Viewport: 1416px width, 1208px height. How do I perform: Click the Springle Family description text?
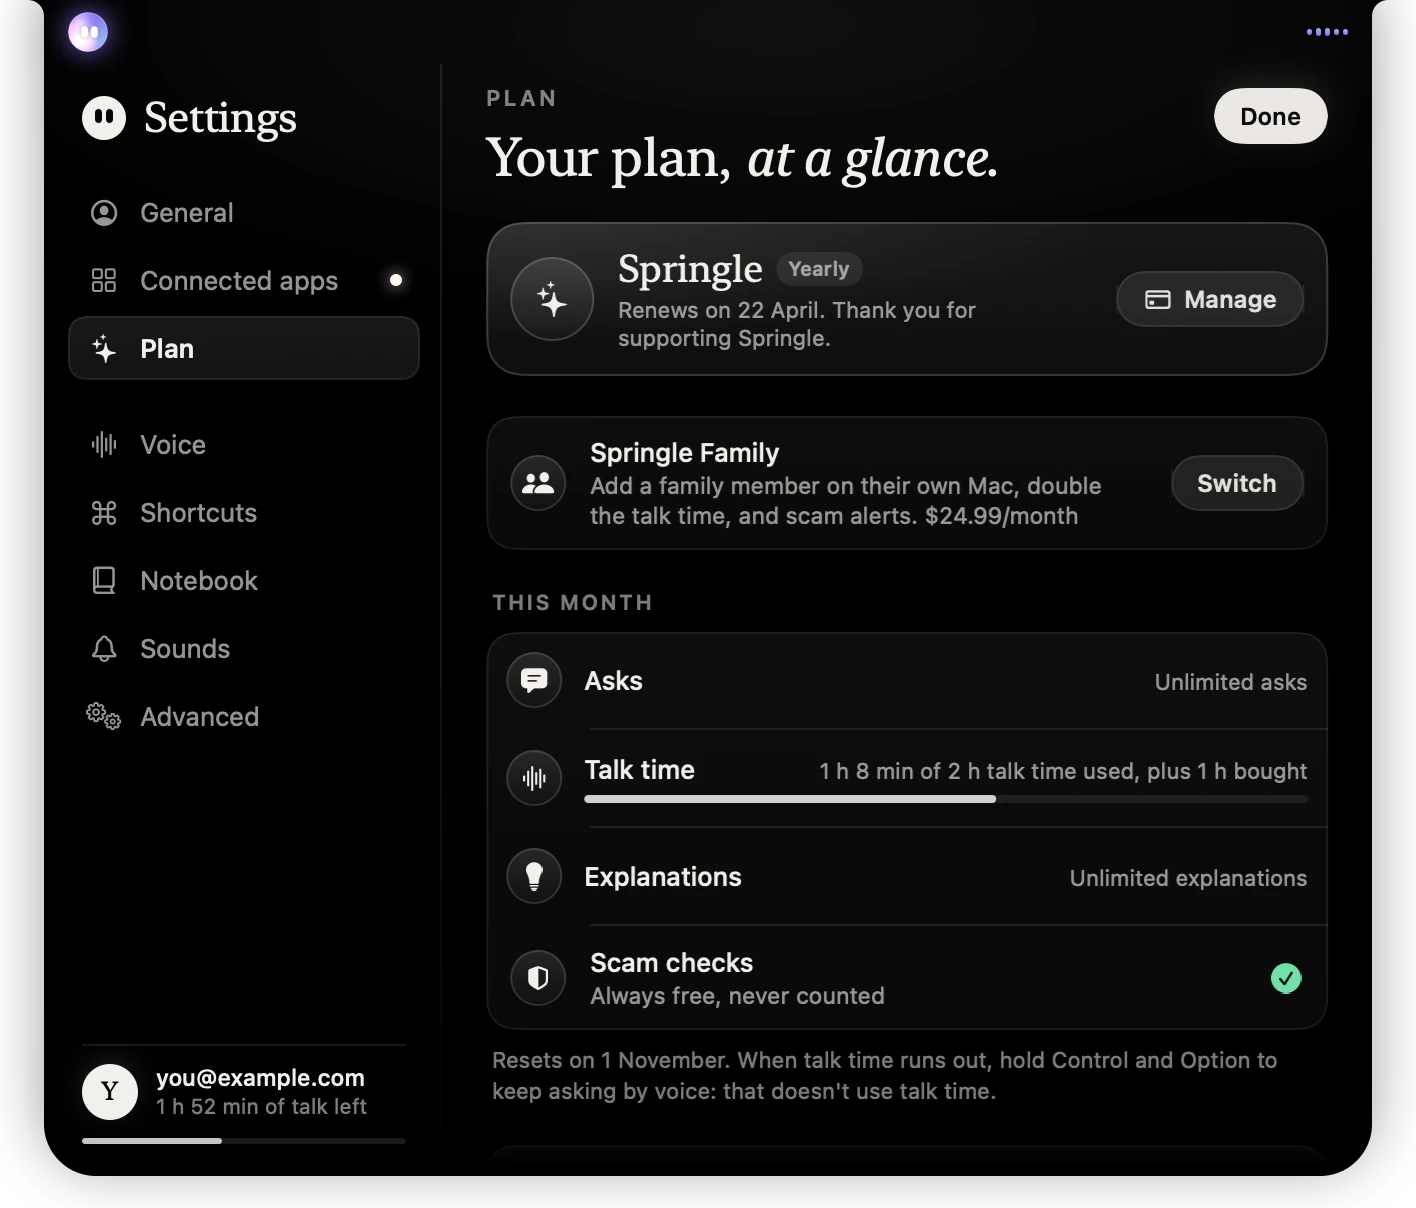[x=845, y=501]
